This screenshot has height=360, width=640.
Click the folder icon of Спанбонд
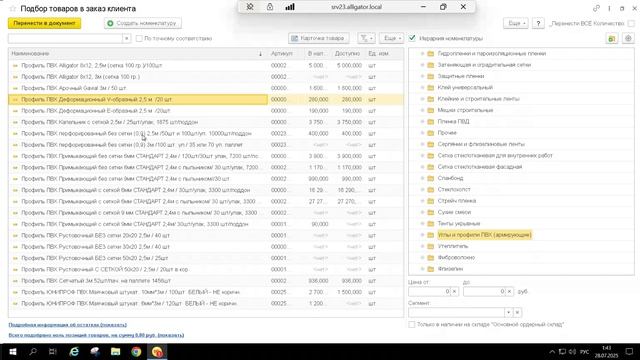(x=431, y=178)
